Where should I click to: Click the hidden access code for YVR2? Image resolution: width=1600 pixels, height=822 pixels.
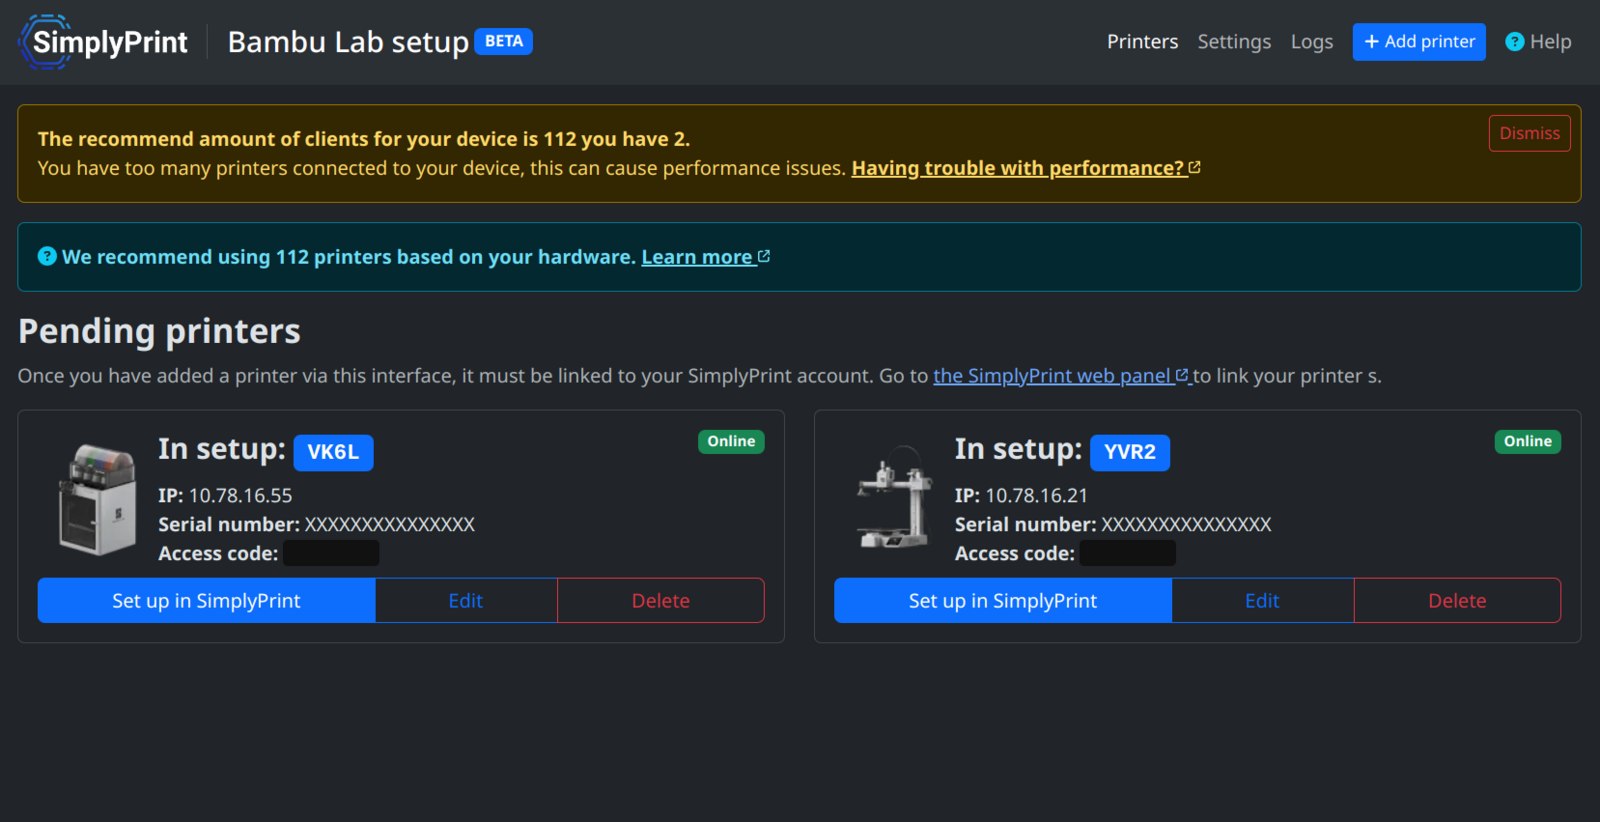1128,553
